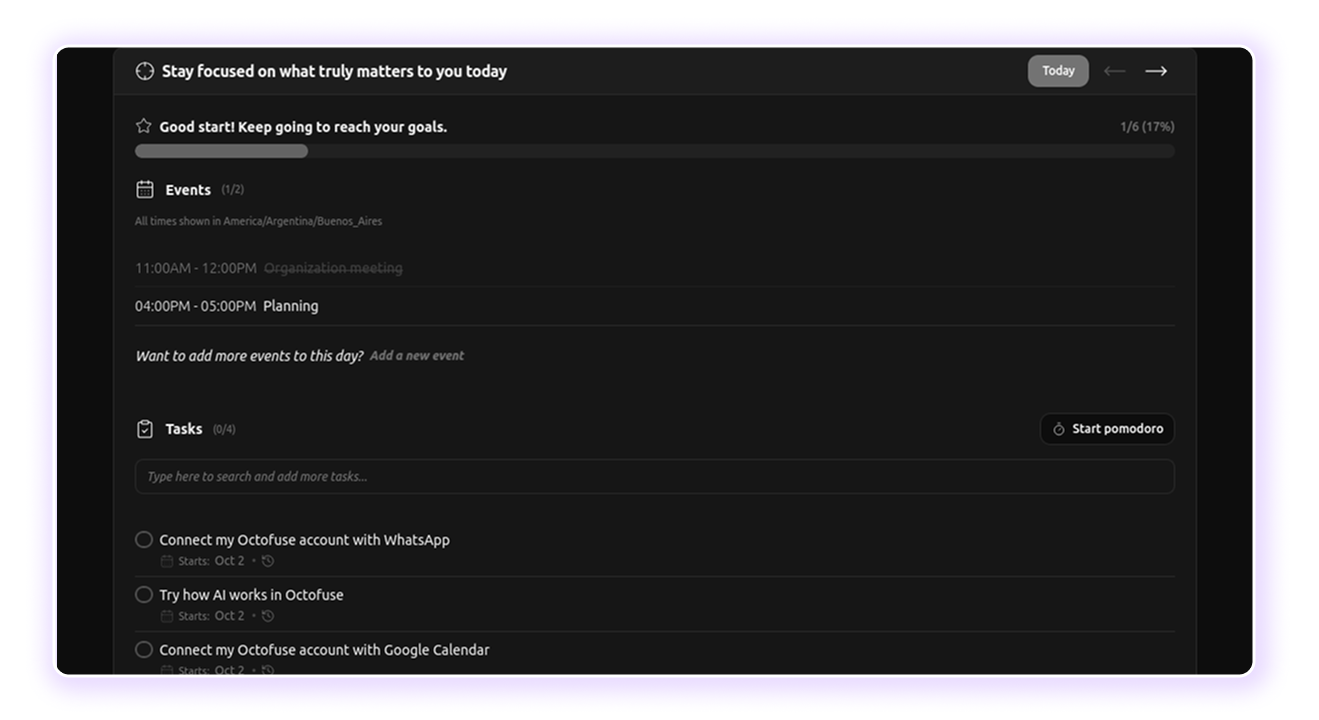This screenshot has height=720, width=1319.
Task: Click the focus target icon beside the header
Action: coord(145,71)
